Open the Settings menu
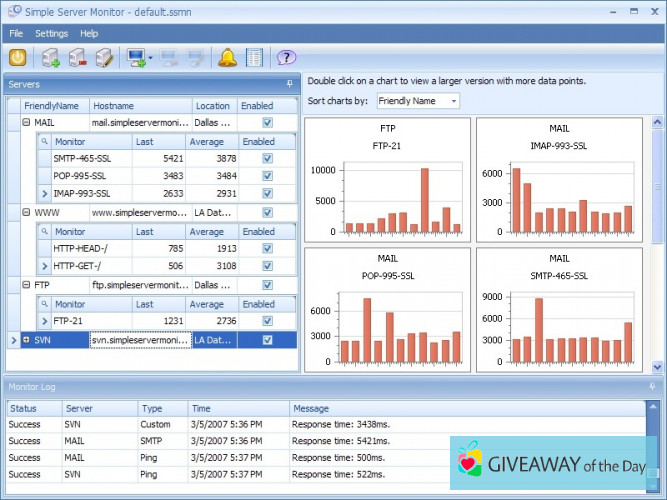The height and width of the screenshot is (500, 667). [x=51, y=33]
